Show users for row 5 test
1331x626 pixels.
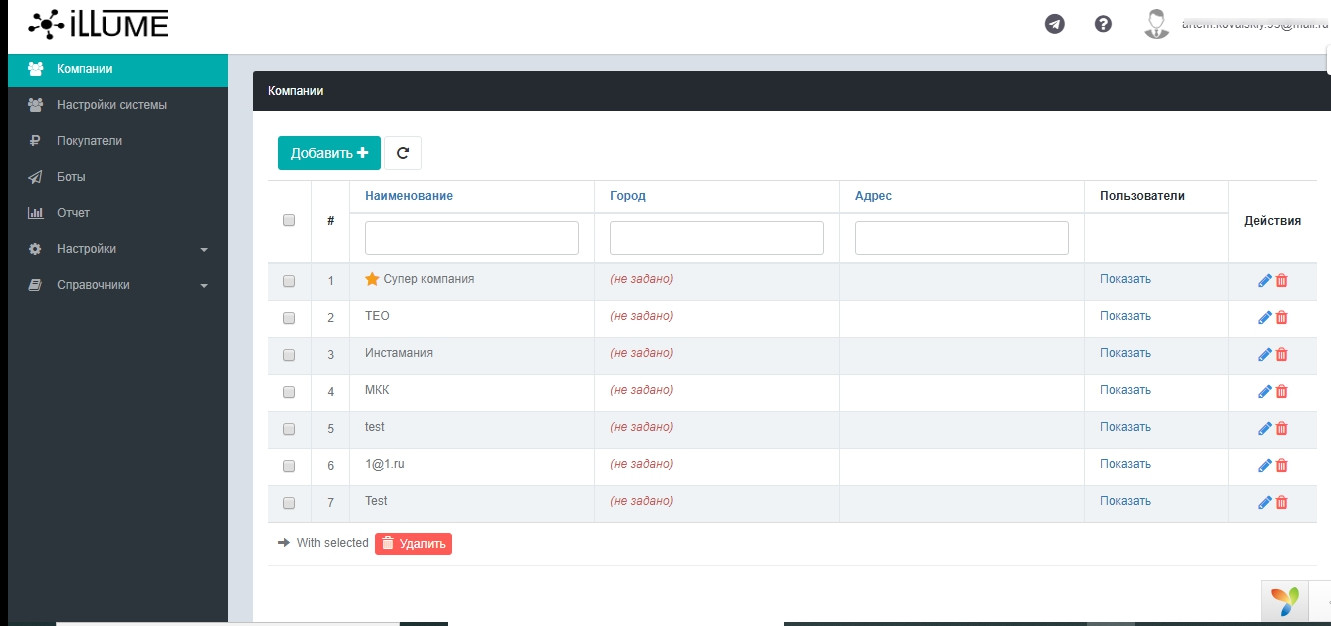click(x=1125, y=427)
